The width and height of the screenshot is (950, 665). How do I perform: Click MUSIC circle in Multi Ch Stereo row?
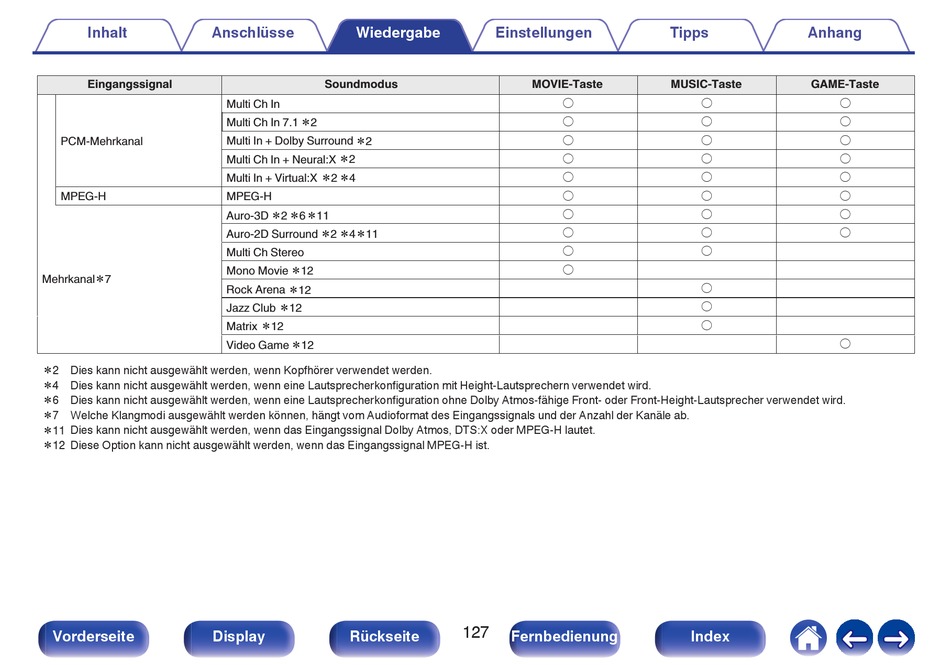[706, 251]
